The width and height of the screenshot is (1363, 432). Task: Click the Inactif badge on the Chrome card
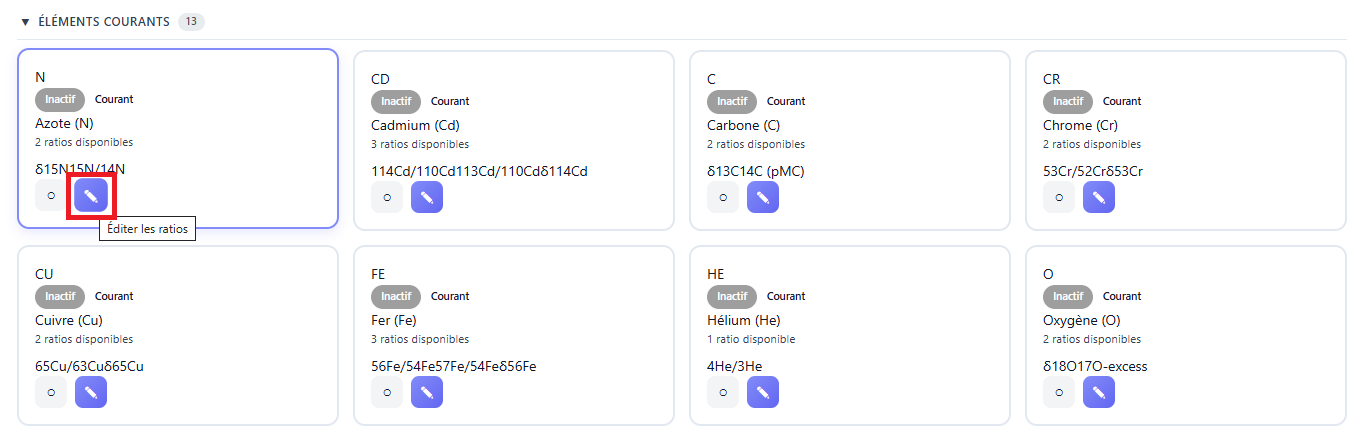tap(1068, 101)
